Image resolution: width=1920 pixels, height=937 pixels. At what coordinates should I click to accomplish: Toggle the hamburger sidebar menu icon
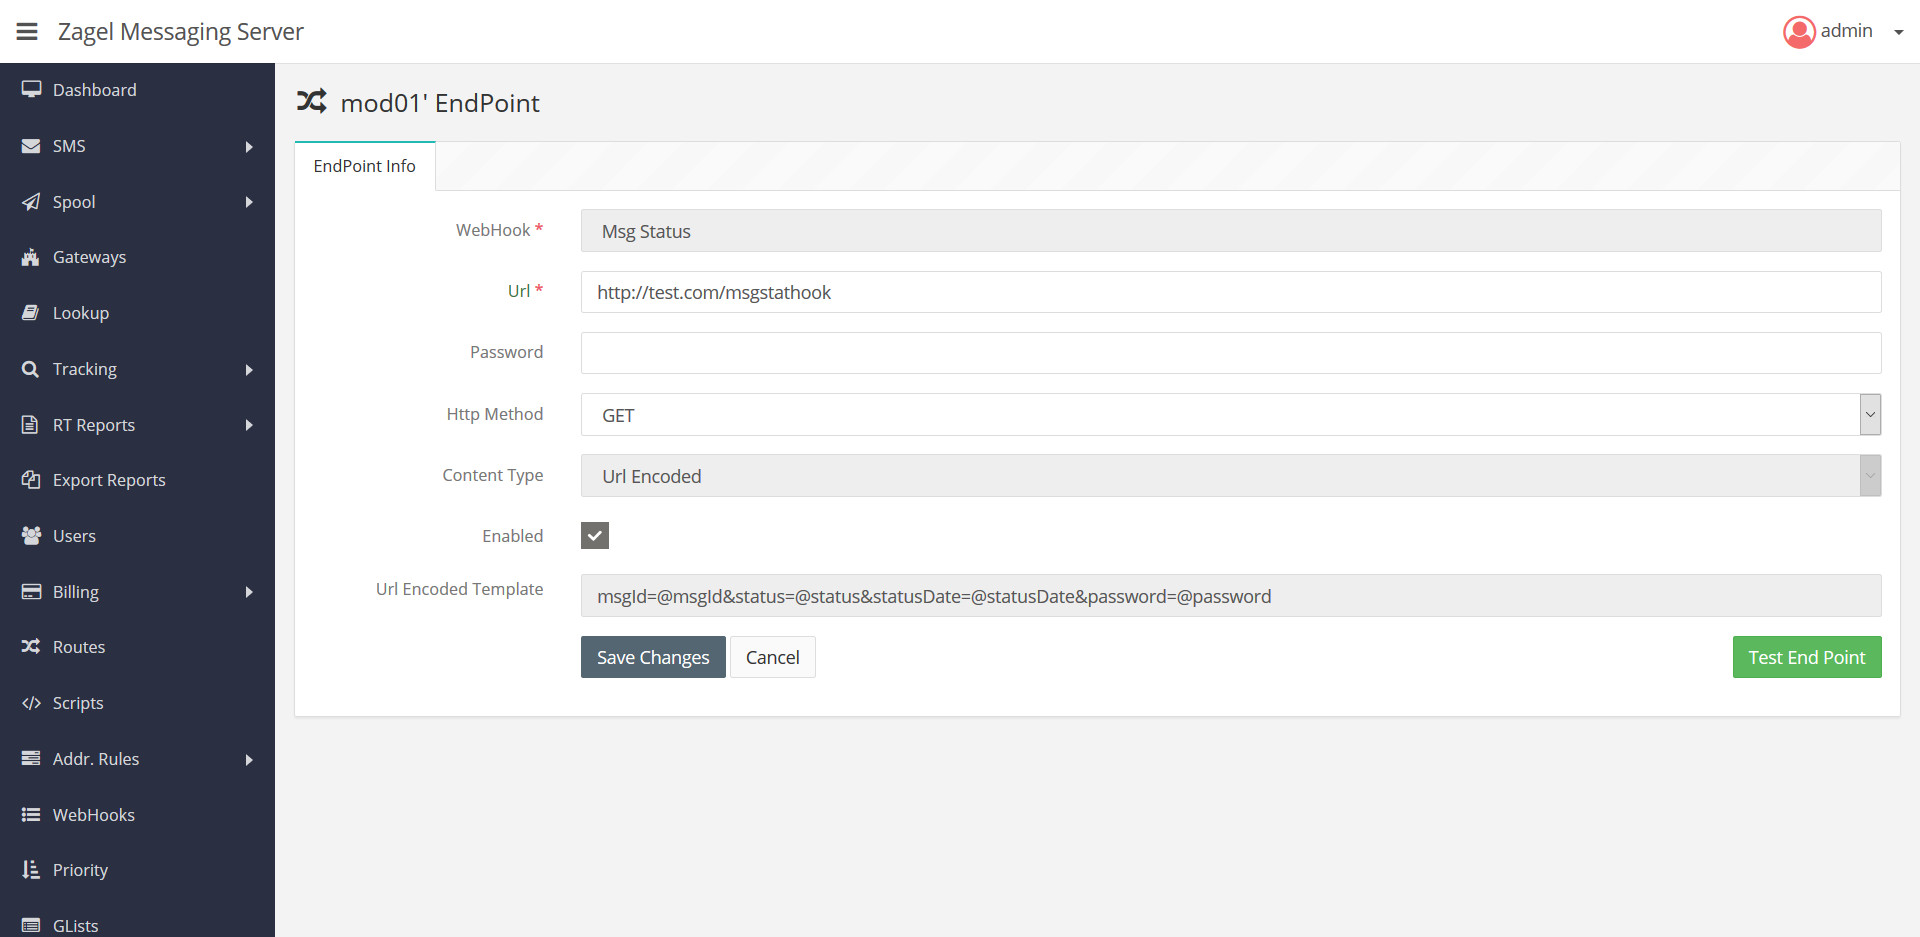[x=27, y=32]
